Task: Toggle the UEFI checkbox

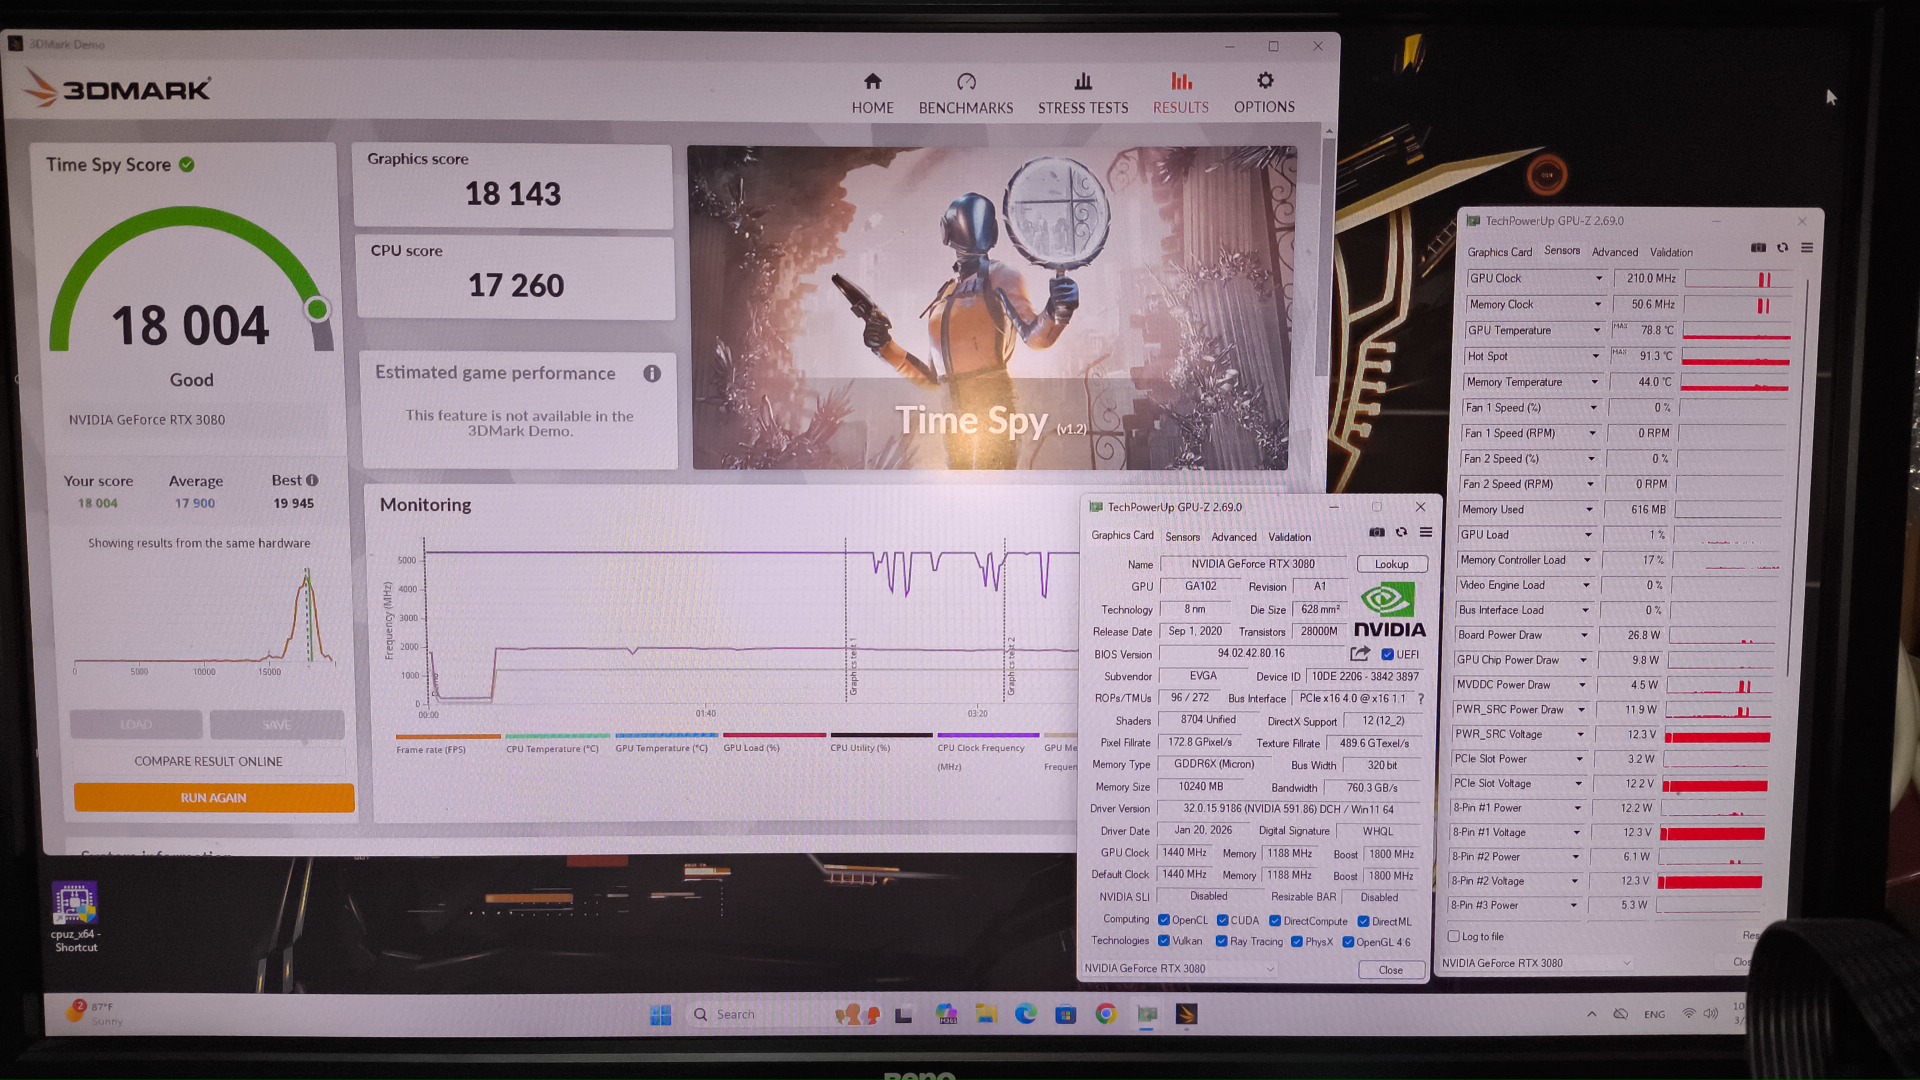Action: (x=1387, y=655)
